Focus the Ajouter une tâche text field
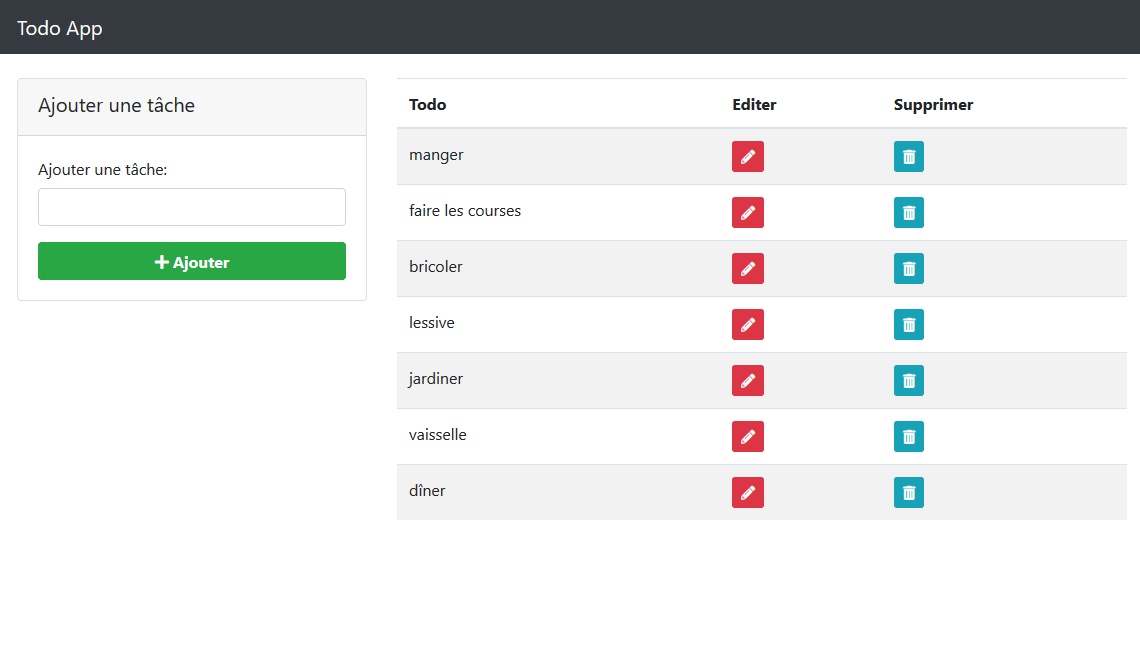1140x652 pixels. 192,207
